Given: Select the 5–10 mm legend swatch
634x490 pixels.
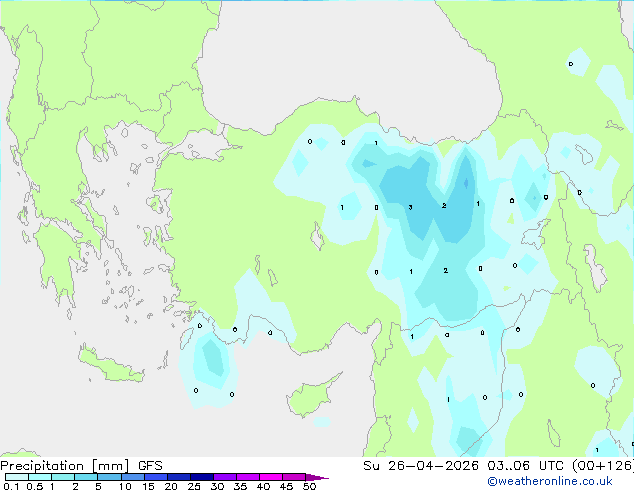Looking at the screenshot, I should [x=109, y=477].
